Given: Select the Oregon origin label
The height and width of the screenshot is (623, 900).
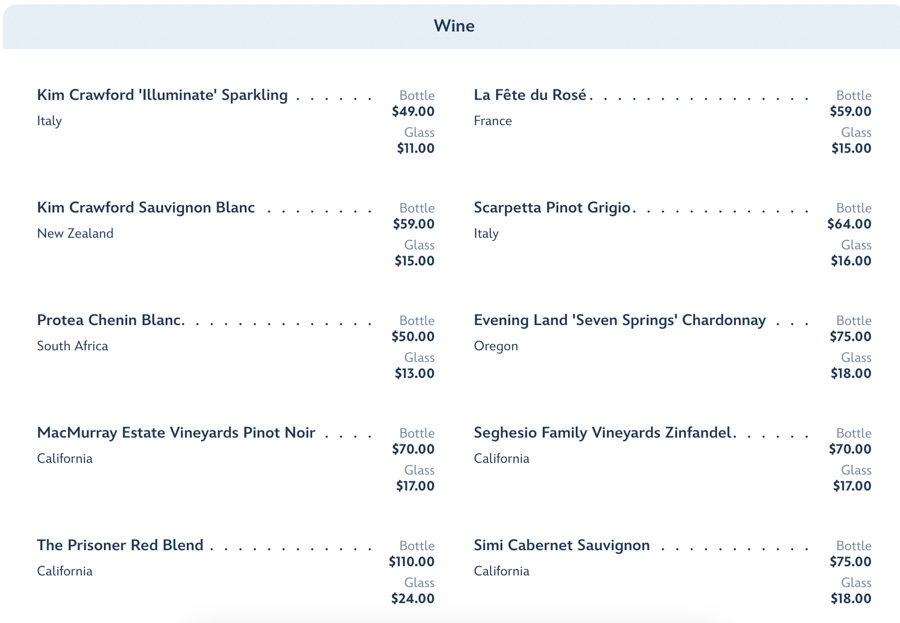Looking at the screenshot, I should point(496,346).
